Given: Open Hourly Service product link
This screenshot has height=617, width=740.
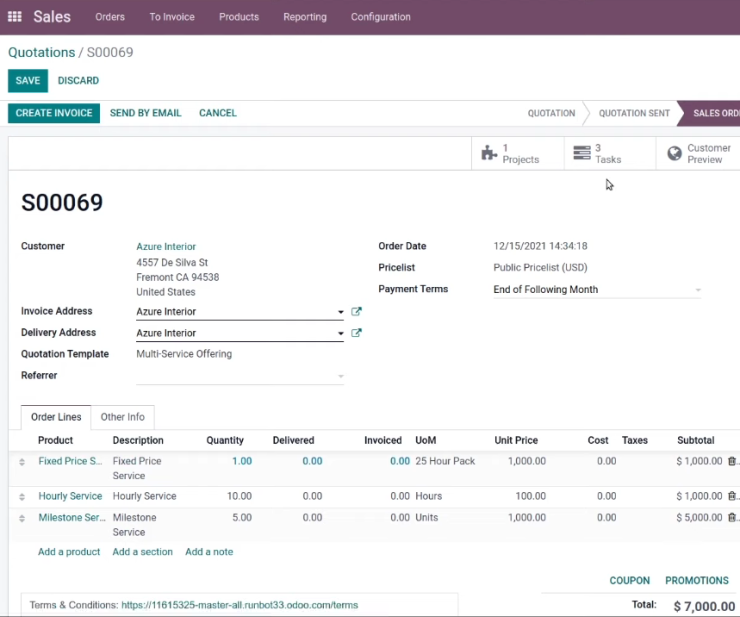Looking at the screenshot, I should tap(70, 496).
